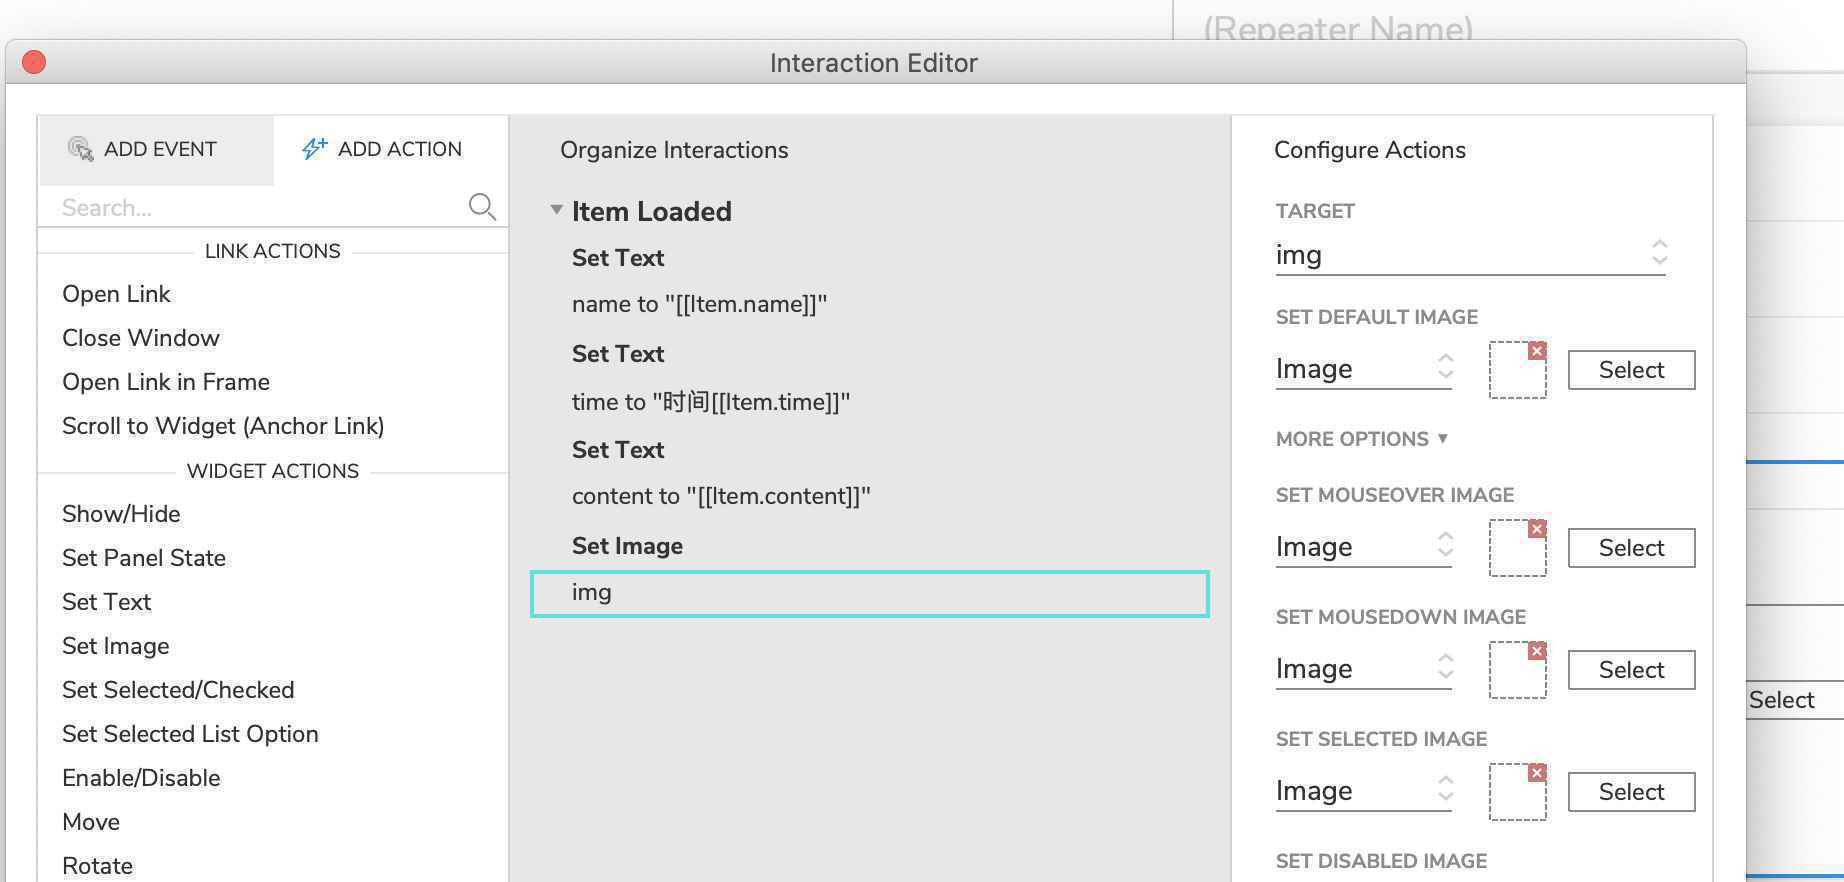Click mouseover image preview box

click(x=1517, y=548)
